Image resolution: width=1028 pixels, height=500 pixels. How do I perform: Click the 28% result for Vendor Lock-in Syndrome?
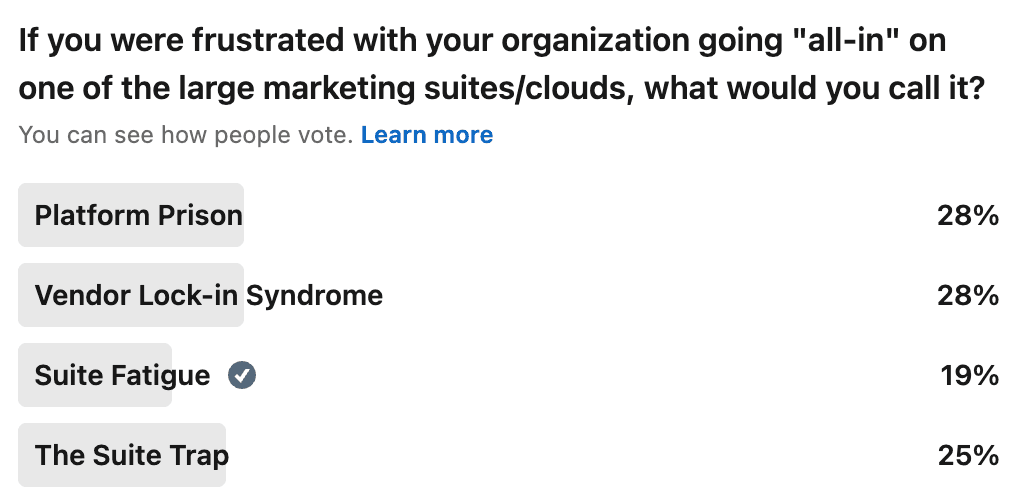(968, 295)
